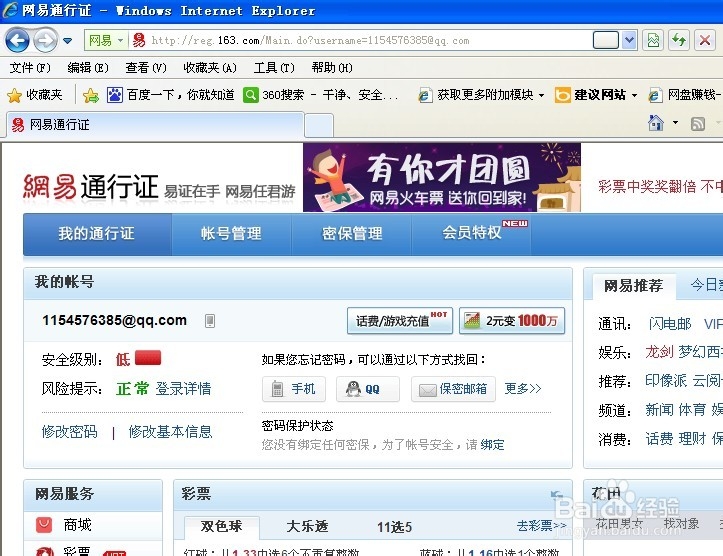The image size is (723, 556).
Task: Open the 编辑(E) menu
Action: [88, 68]
